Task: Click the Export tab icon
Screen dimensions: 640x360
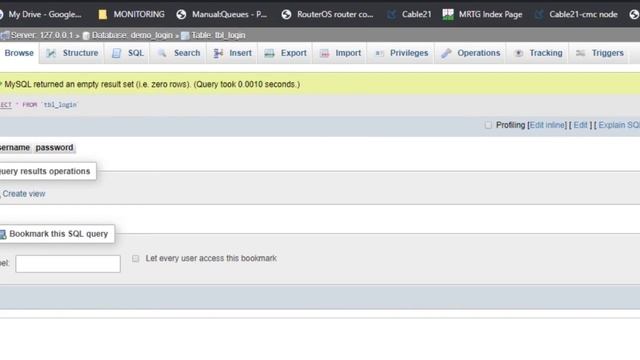Action: tap(269, 53)
